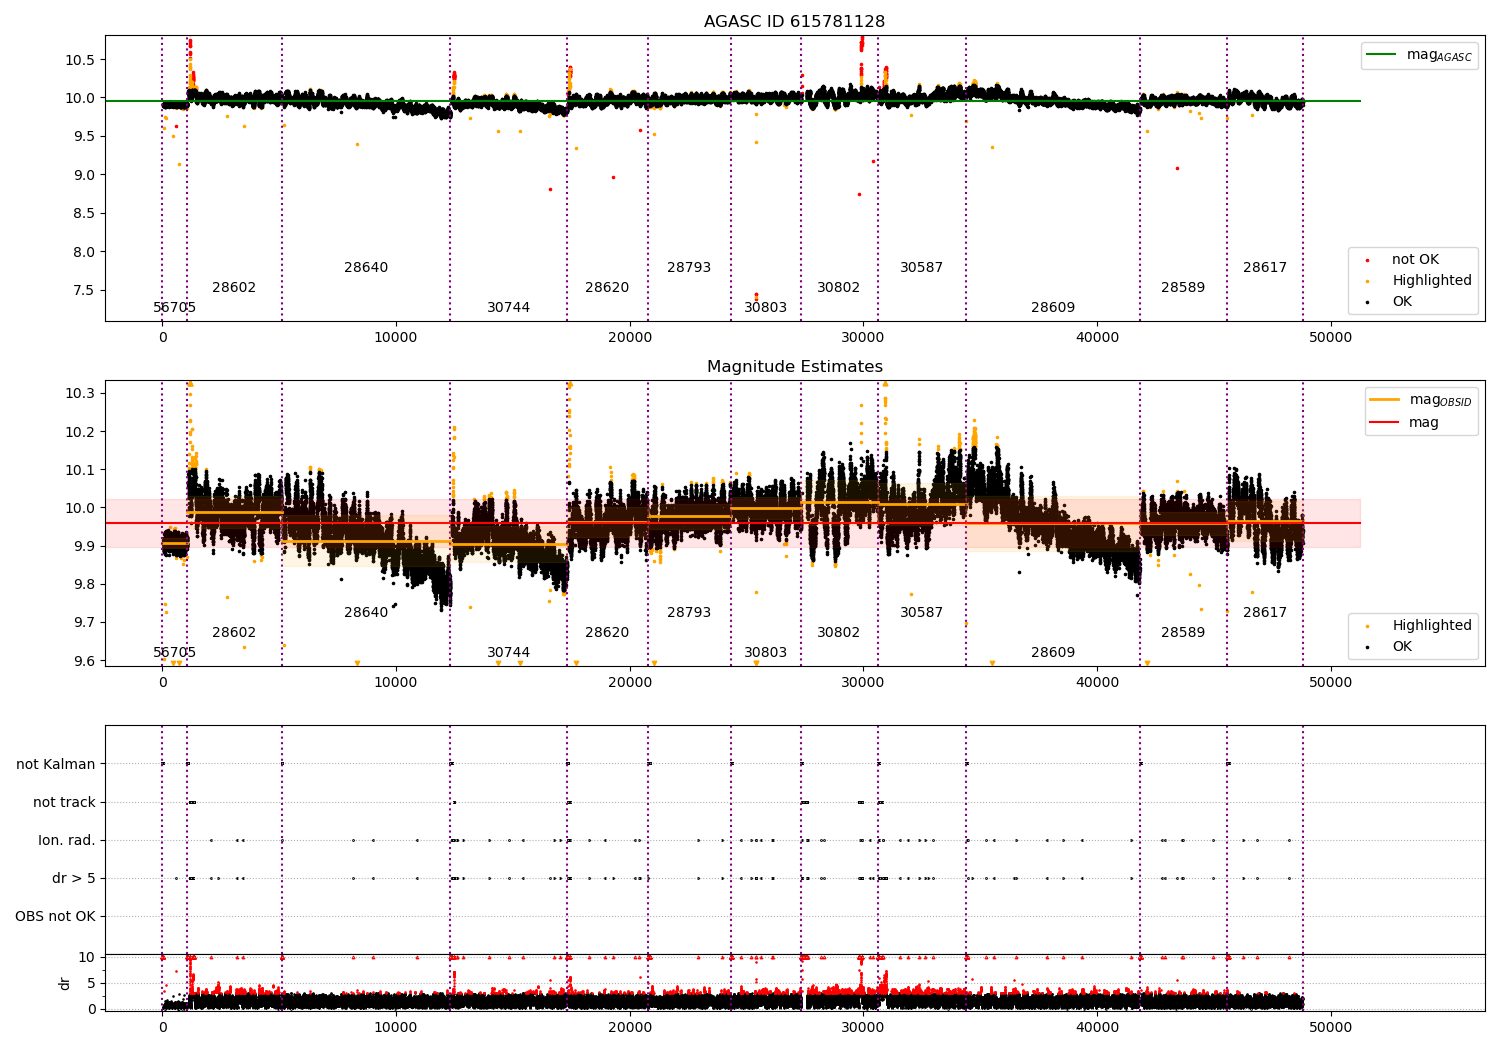The height and width of the screenshot is (1050, 1500).
Task: Select 'not OK' legend entry in top plot
Action: click(x=1413, y=260)
